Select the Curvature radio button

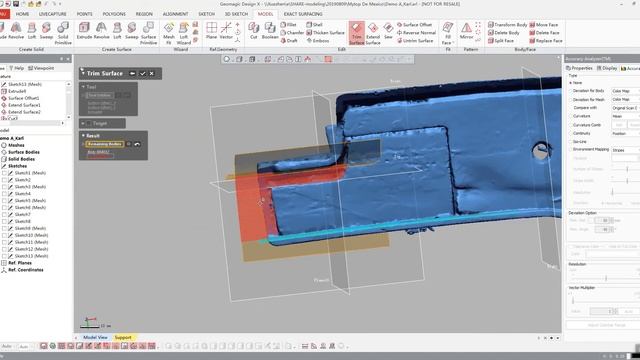pos(571,116)
